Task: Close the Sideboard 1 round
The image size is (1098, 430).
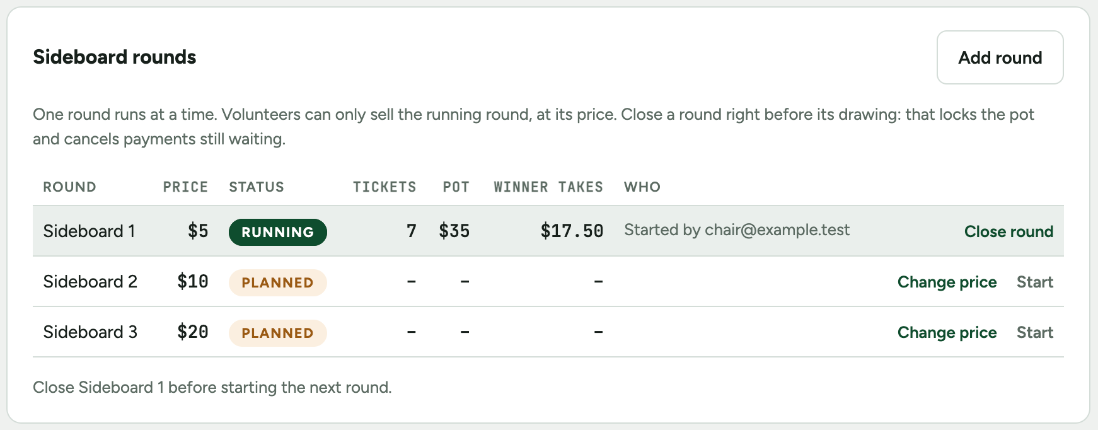Action: coord(1008,232)
